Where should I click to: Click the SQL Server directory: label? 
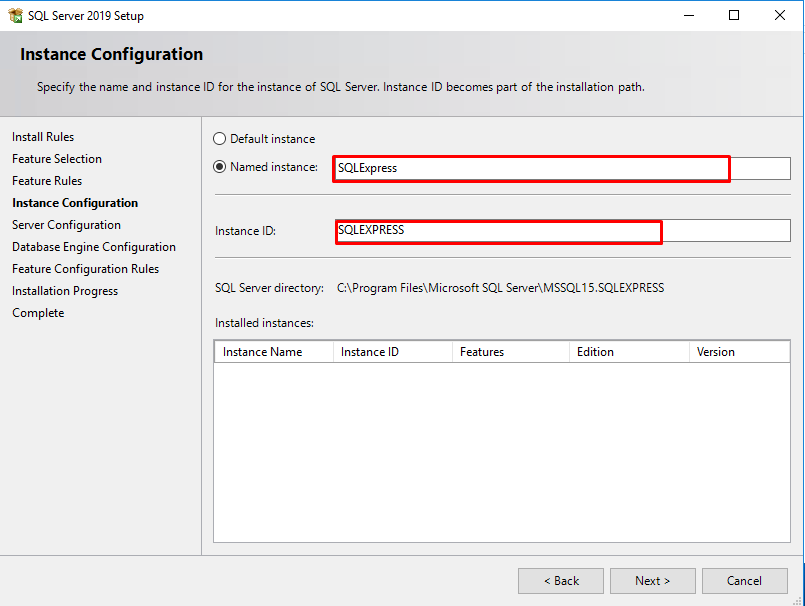point(270,288)
